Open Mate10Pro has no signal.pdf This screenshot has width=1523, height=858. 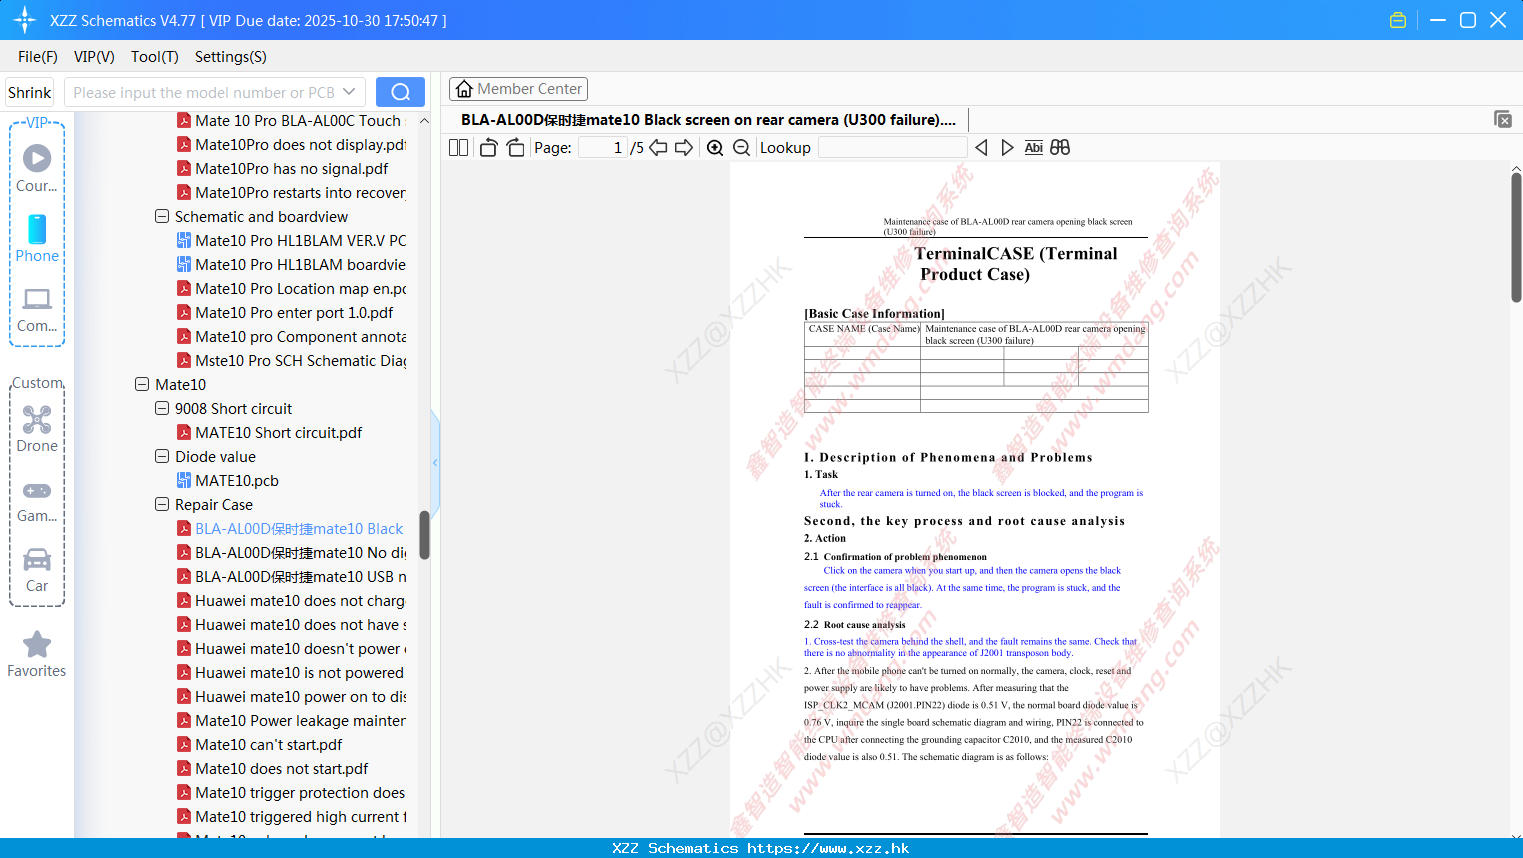pyautogui.click(x=291, y=168)
